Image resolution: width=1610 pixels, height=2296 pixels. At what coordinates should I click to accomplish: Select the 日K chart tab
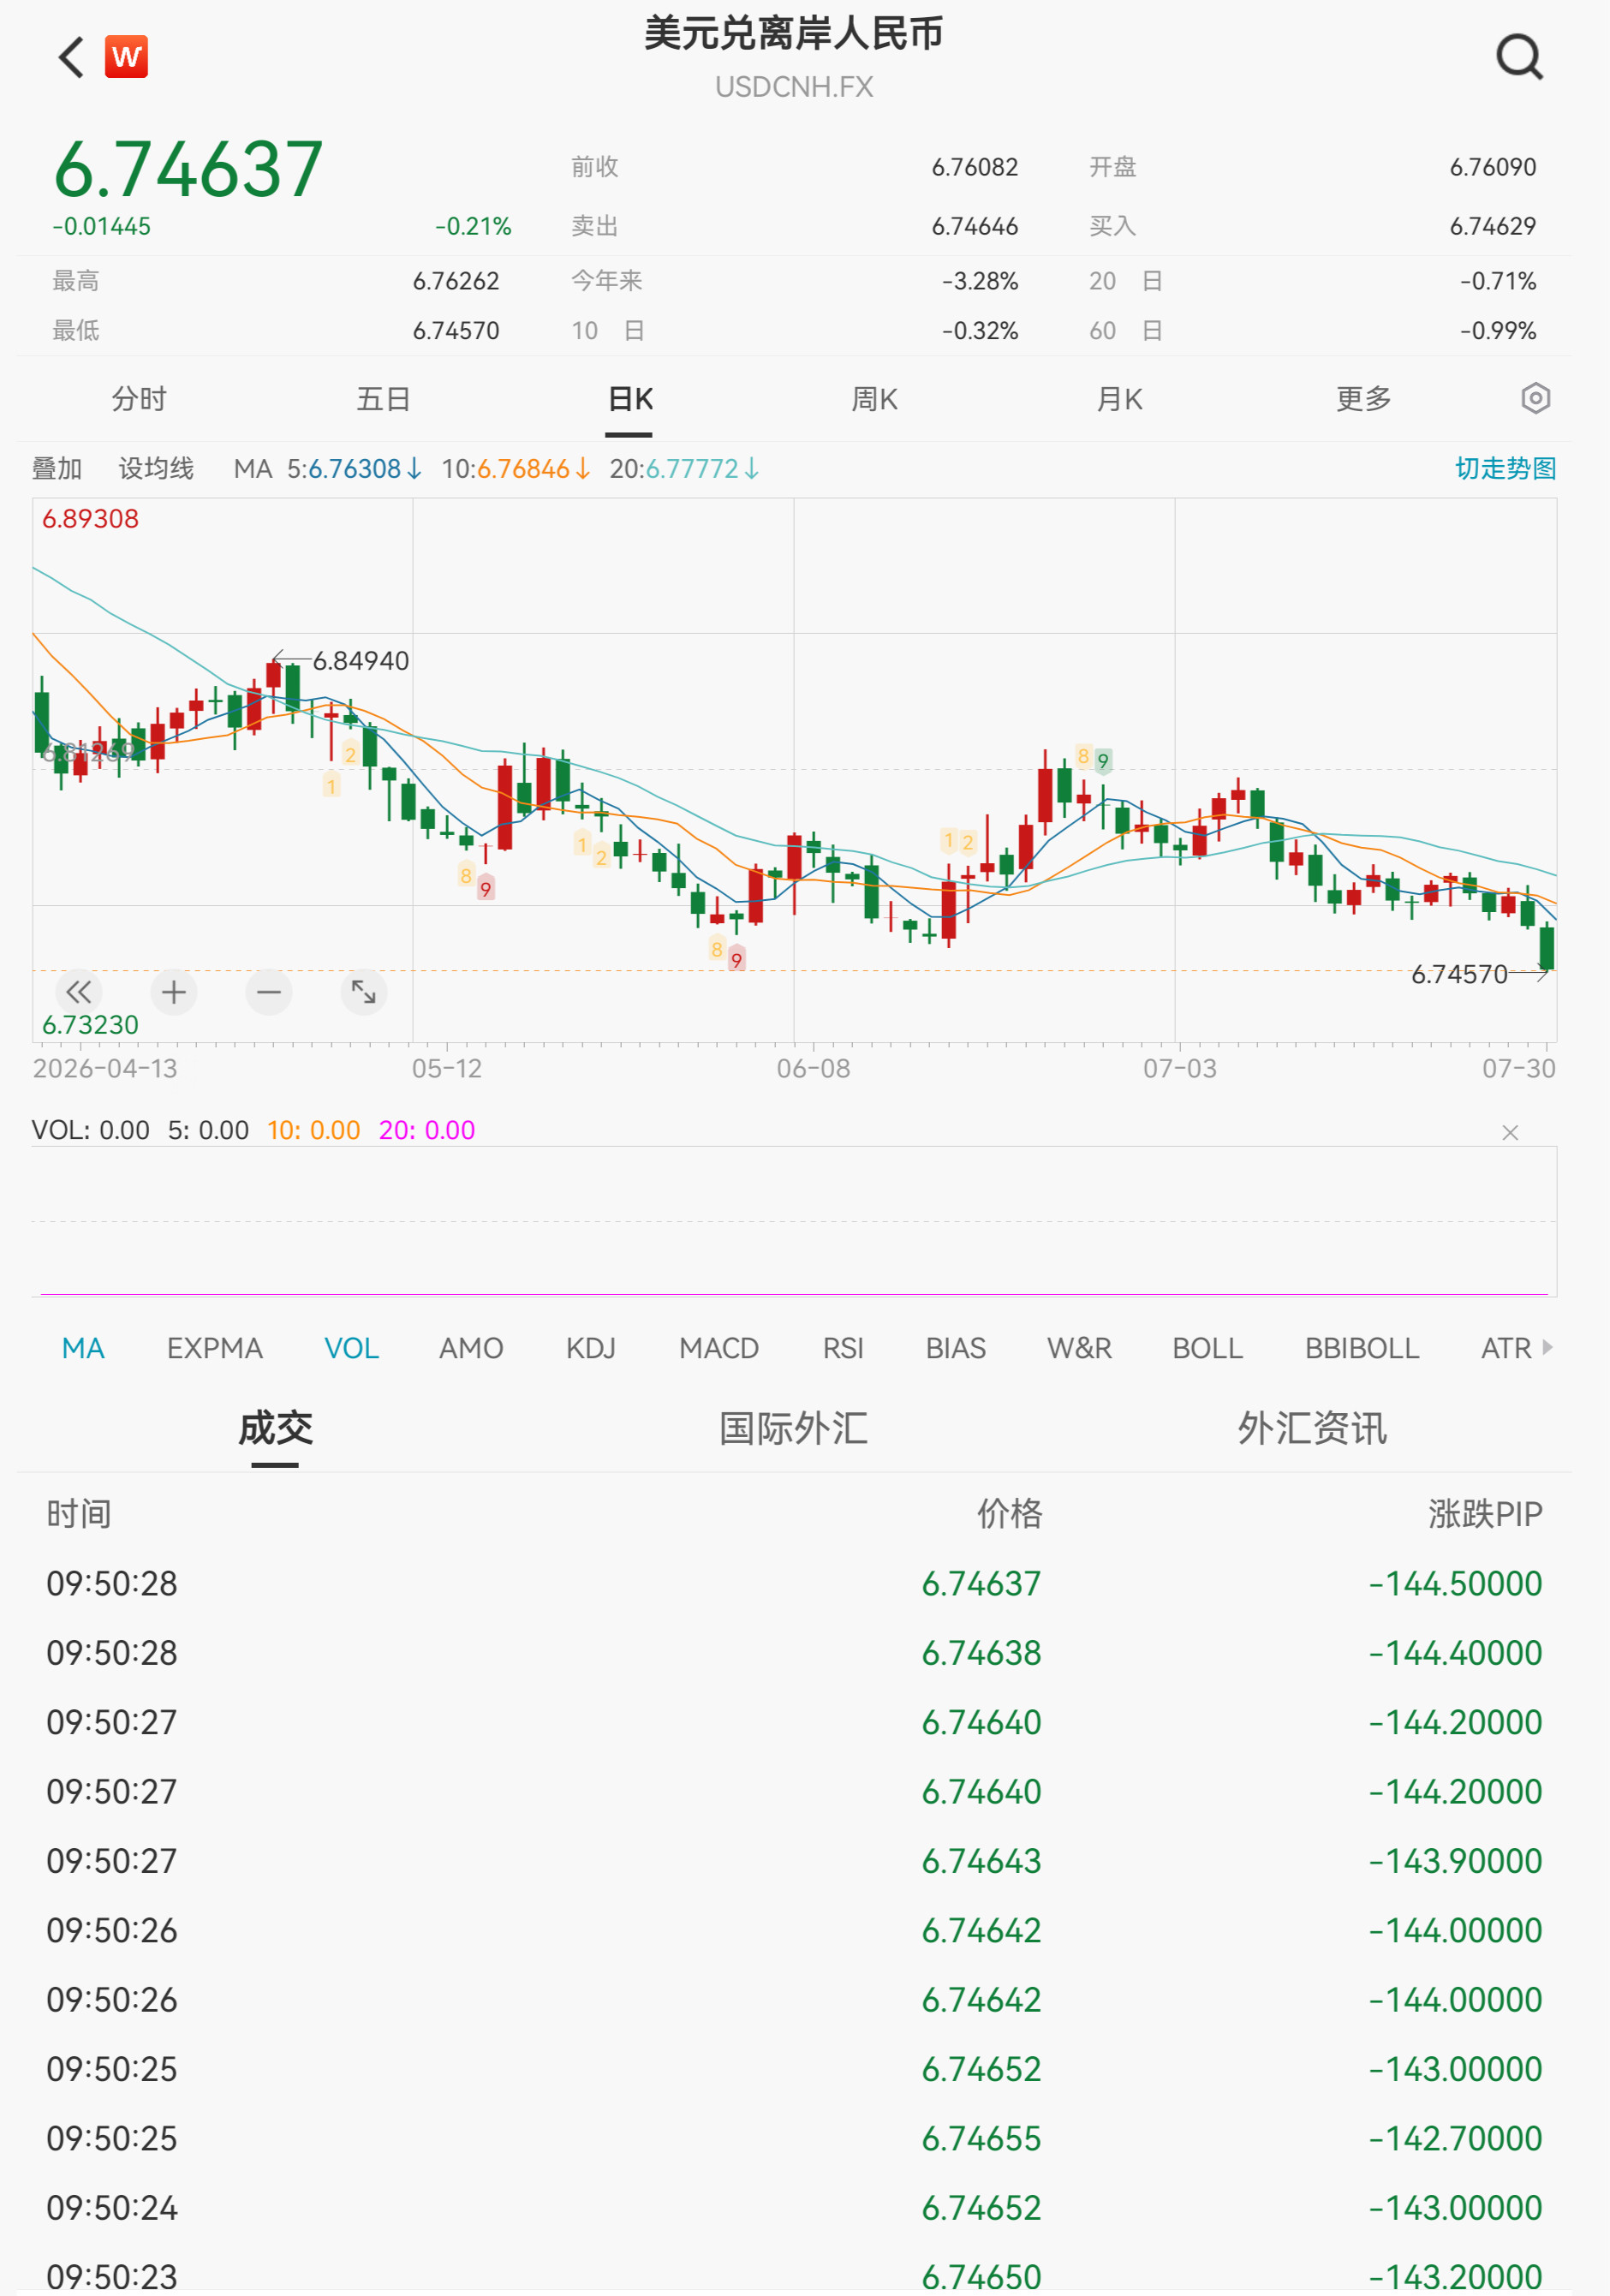630,399
